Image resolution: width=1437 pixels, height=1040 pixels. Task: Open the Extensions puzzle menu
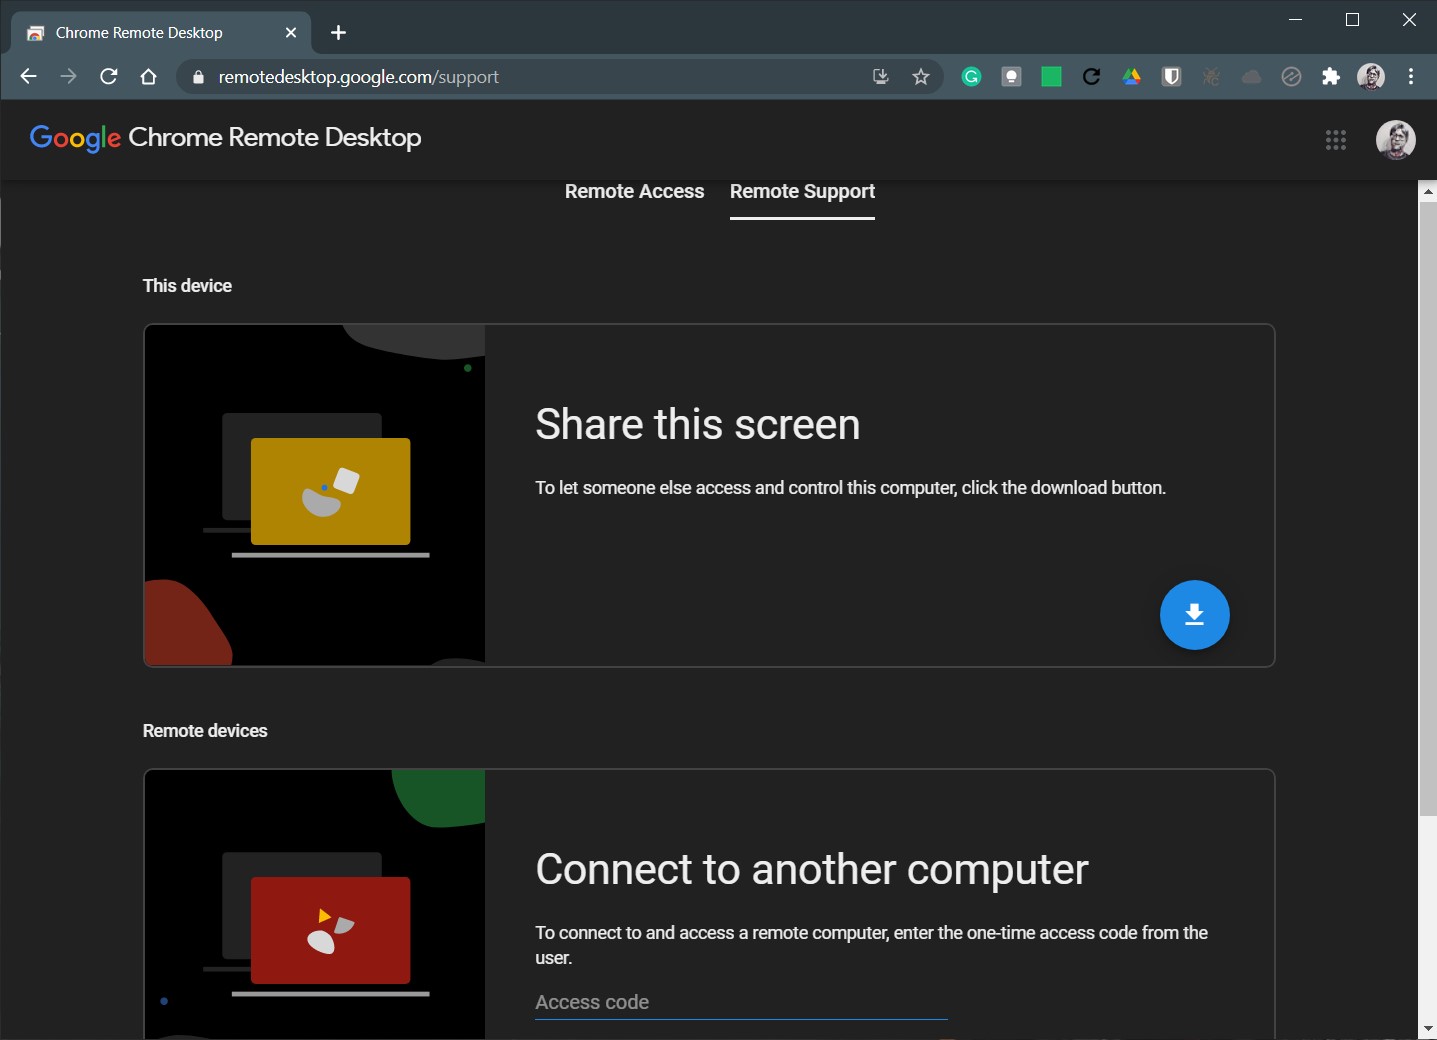[x=1330, y=77]
